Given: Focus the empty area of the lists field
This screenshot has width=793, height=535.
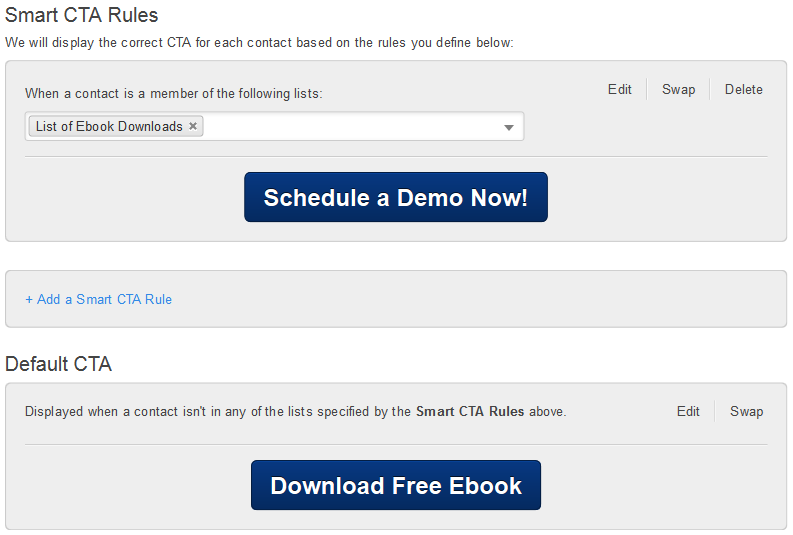Looking at the screenshot, I should pyautogui.click(x=350, y=127).
